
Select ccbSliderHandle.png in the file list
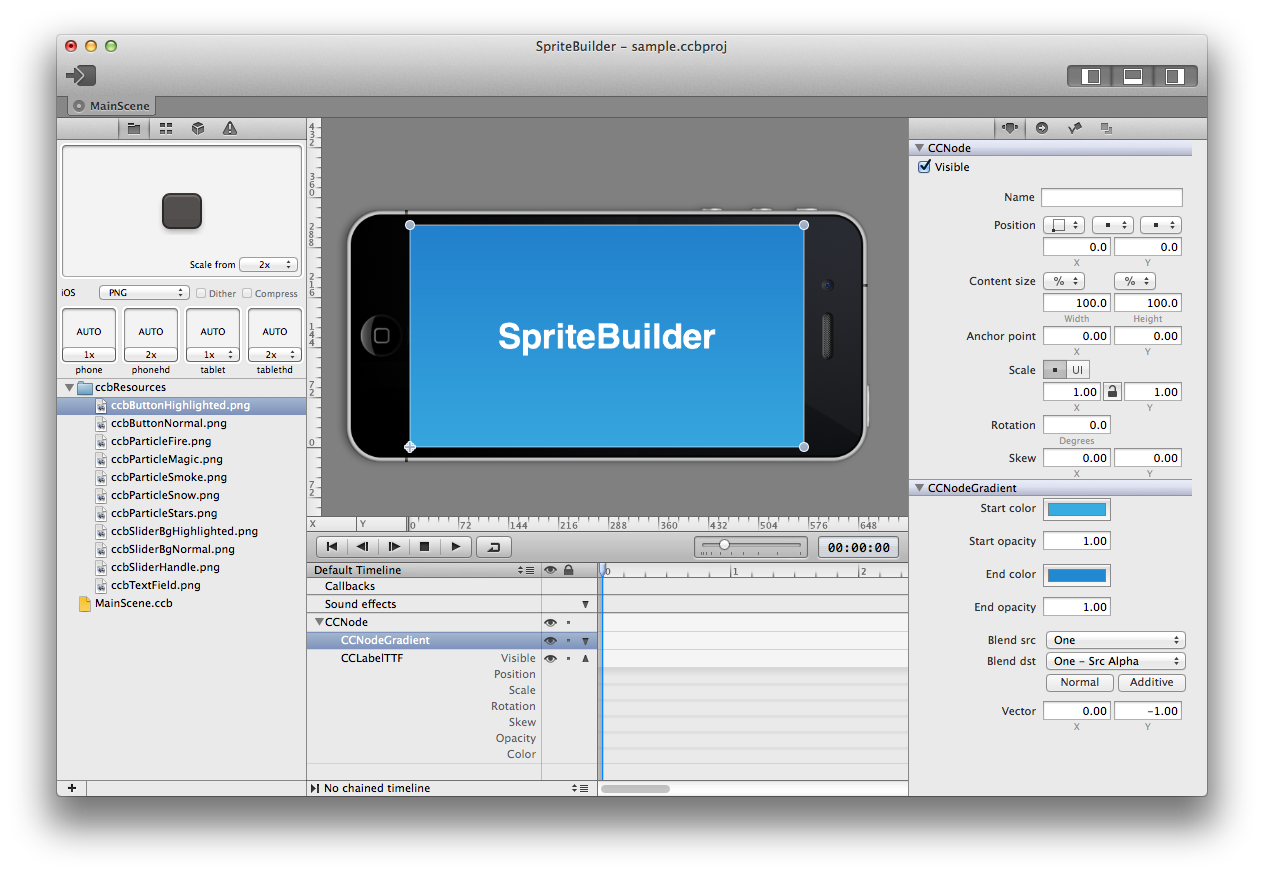point(165,567)
